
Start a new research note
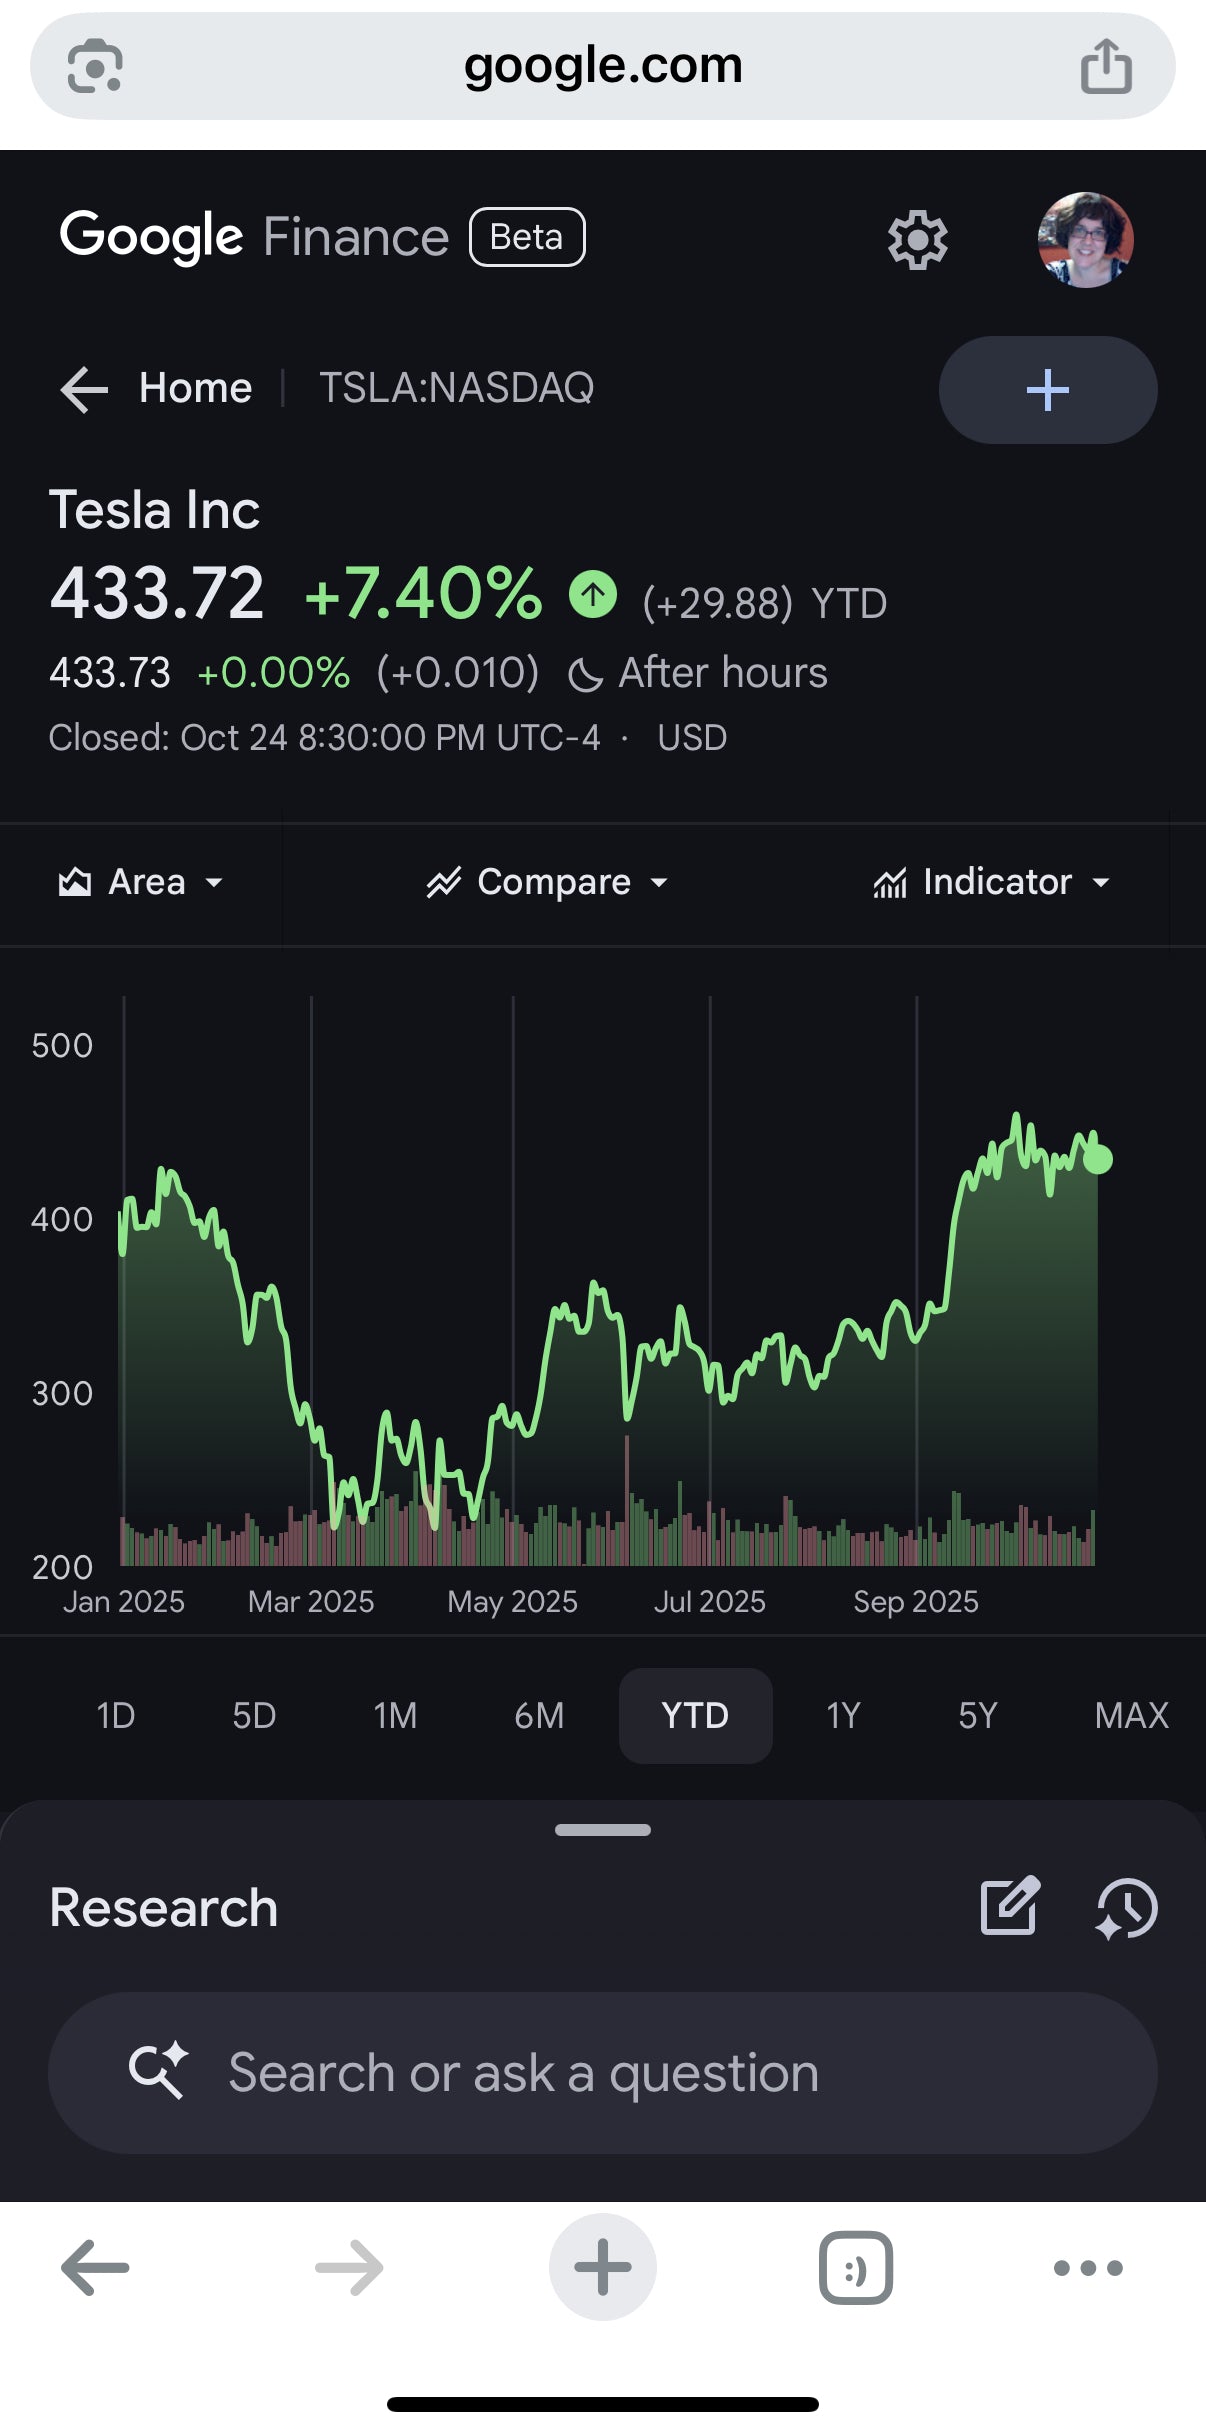[x=1010, y=1908]
